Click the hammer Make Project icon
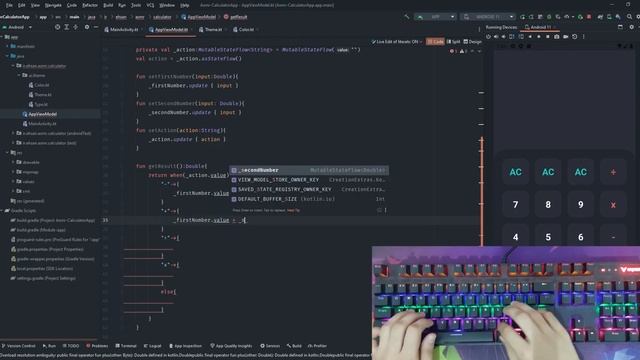 point(407,17)
